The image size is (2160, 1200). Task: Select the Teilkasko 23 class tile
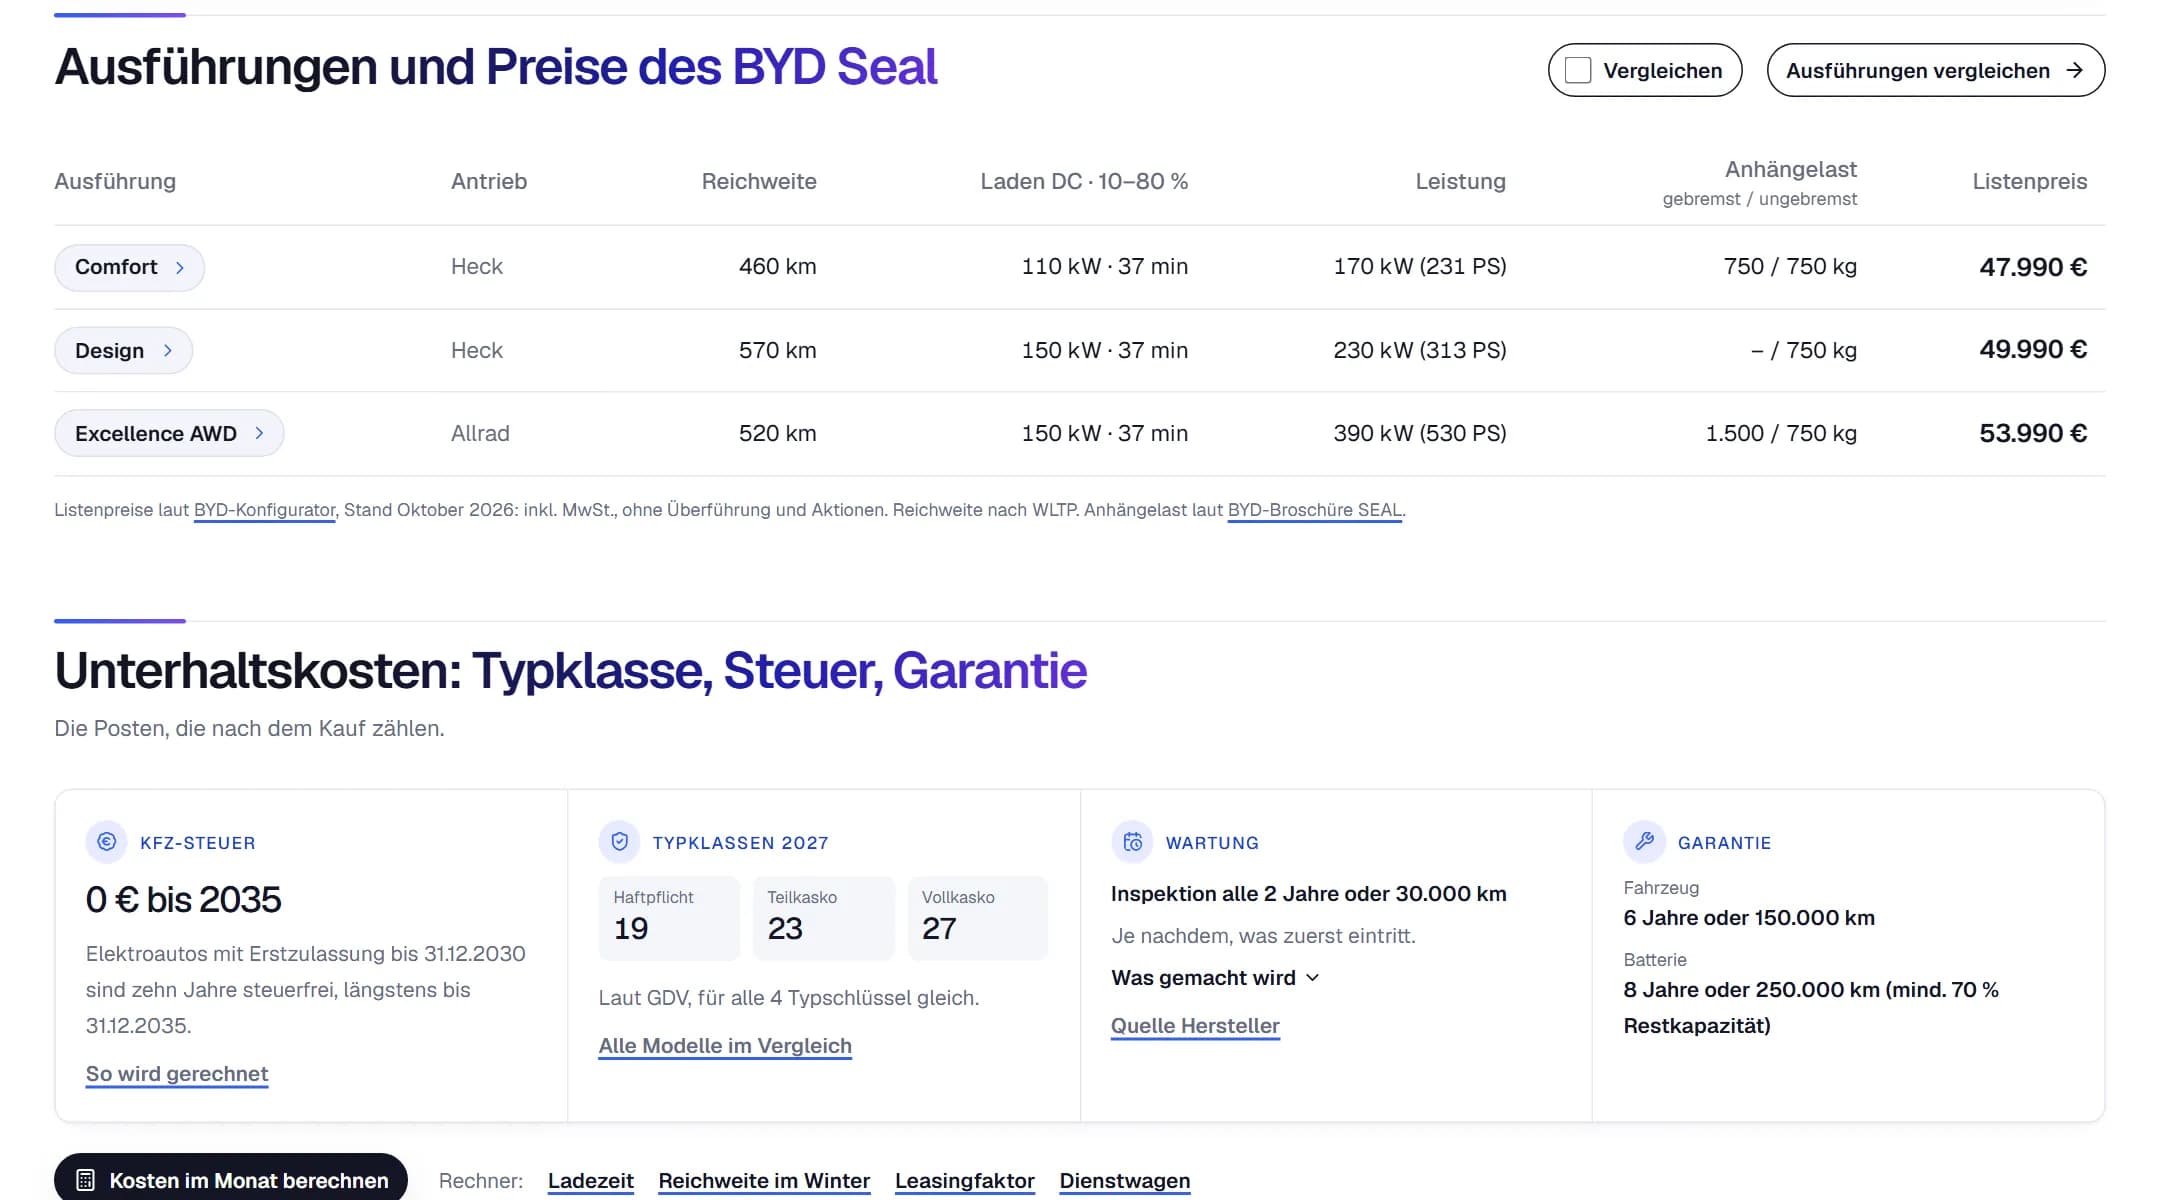pyautogui.click(x=823, y=918)
